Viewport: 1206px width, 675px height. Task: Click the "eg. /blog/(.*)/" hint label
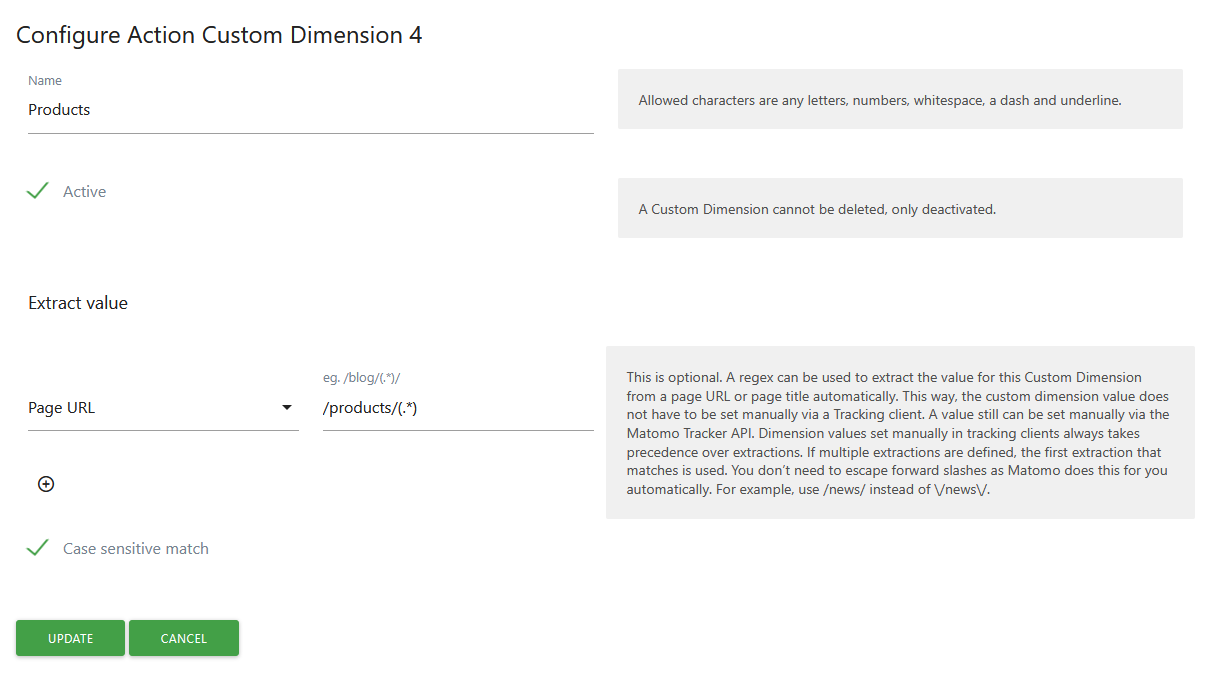(x=362, y=378)
